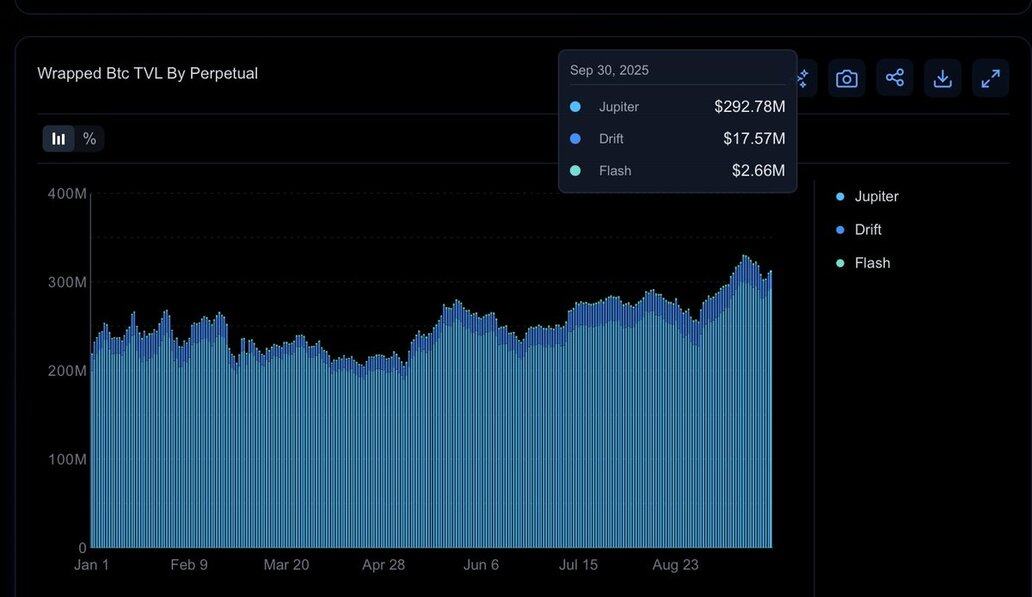Switch chart to percentage view
The image size is (1032, 597).
click(x=90, y=139)
